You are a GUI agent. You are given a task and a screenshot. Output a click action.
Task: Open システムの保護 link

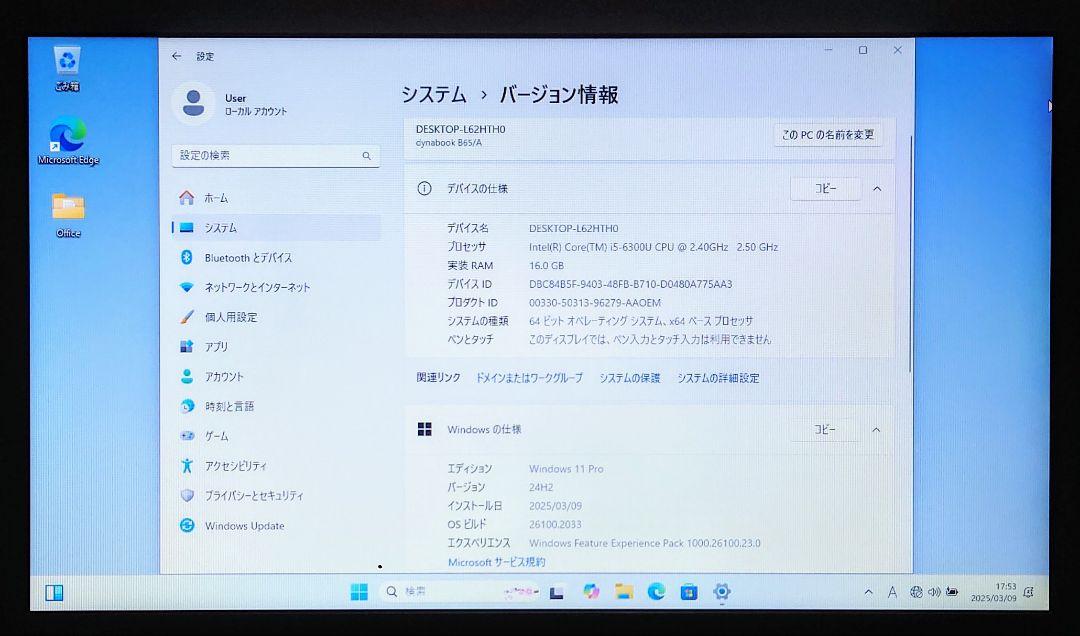[630, 378]
